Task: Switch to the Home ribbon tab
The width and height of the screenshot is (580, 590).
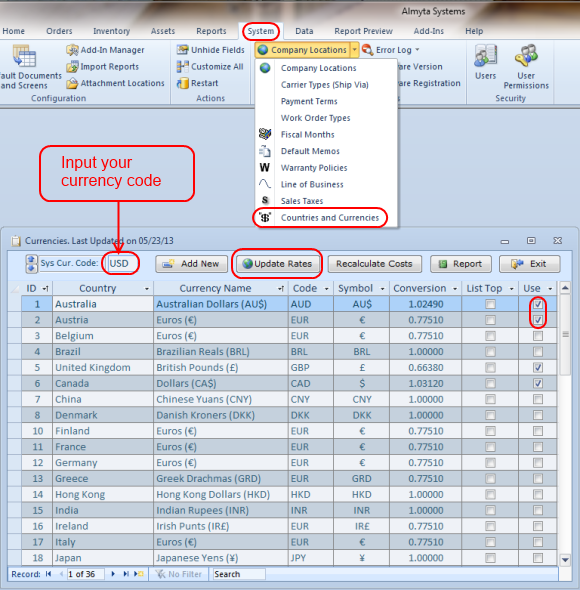Action: tap(14, 31)
